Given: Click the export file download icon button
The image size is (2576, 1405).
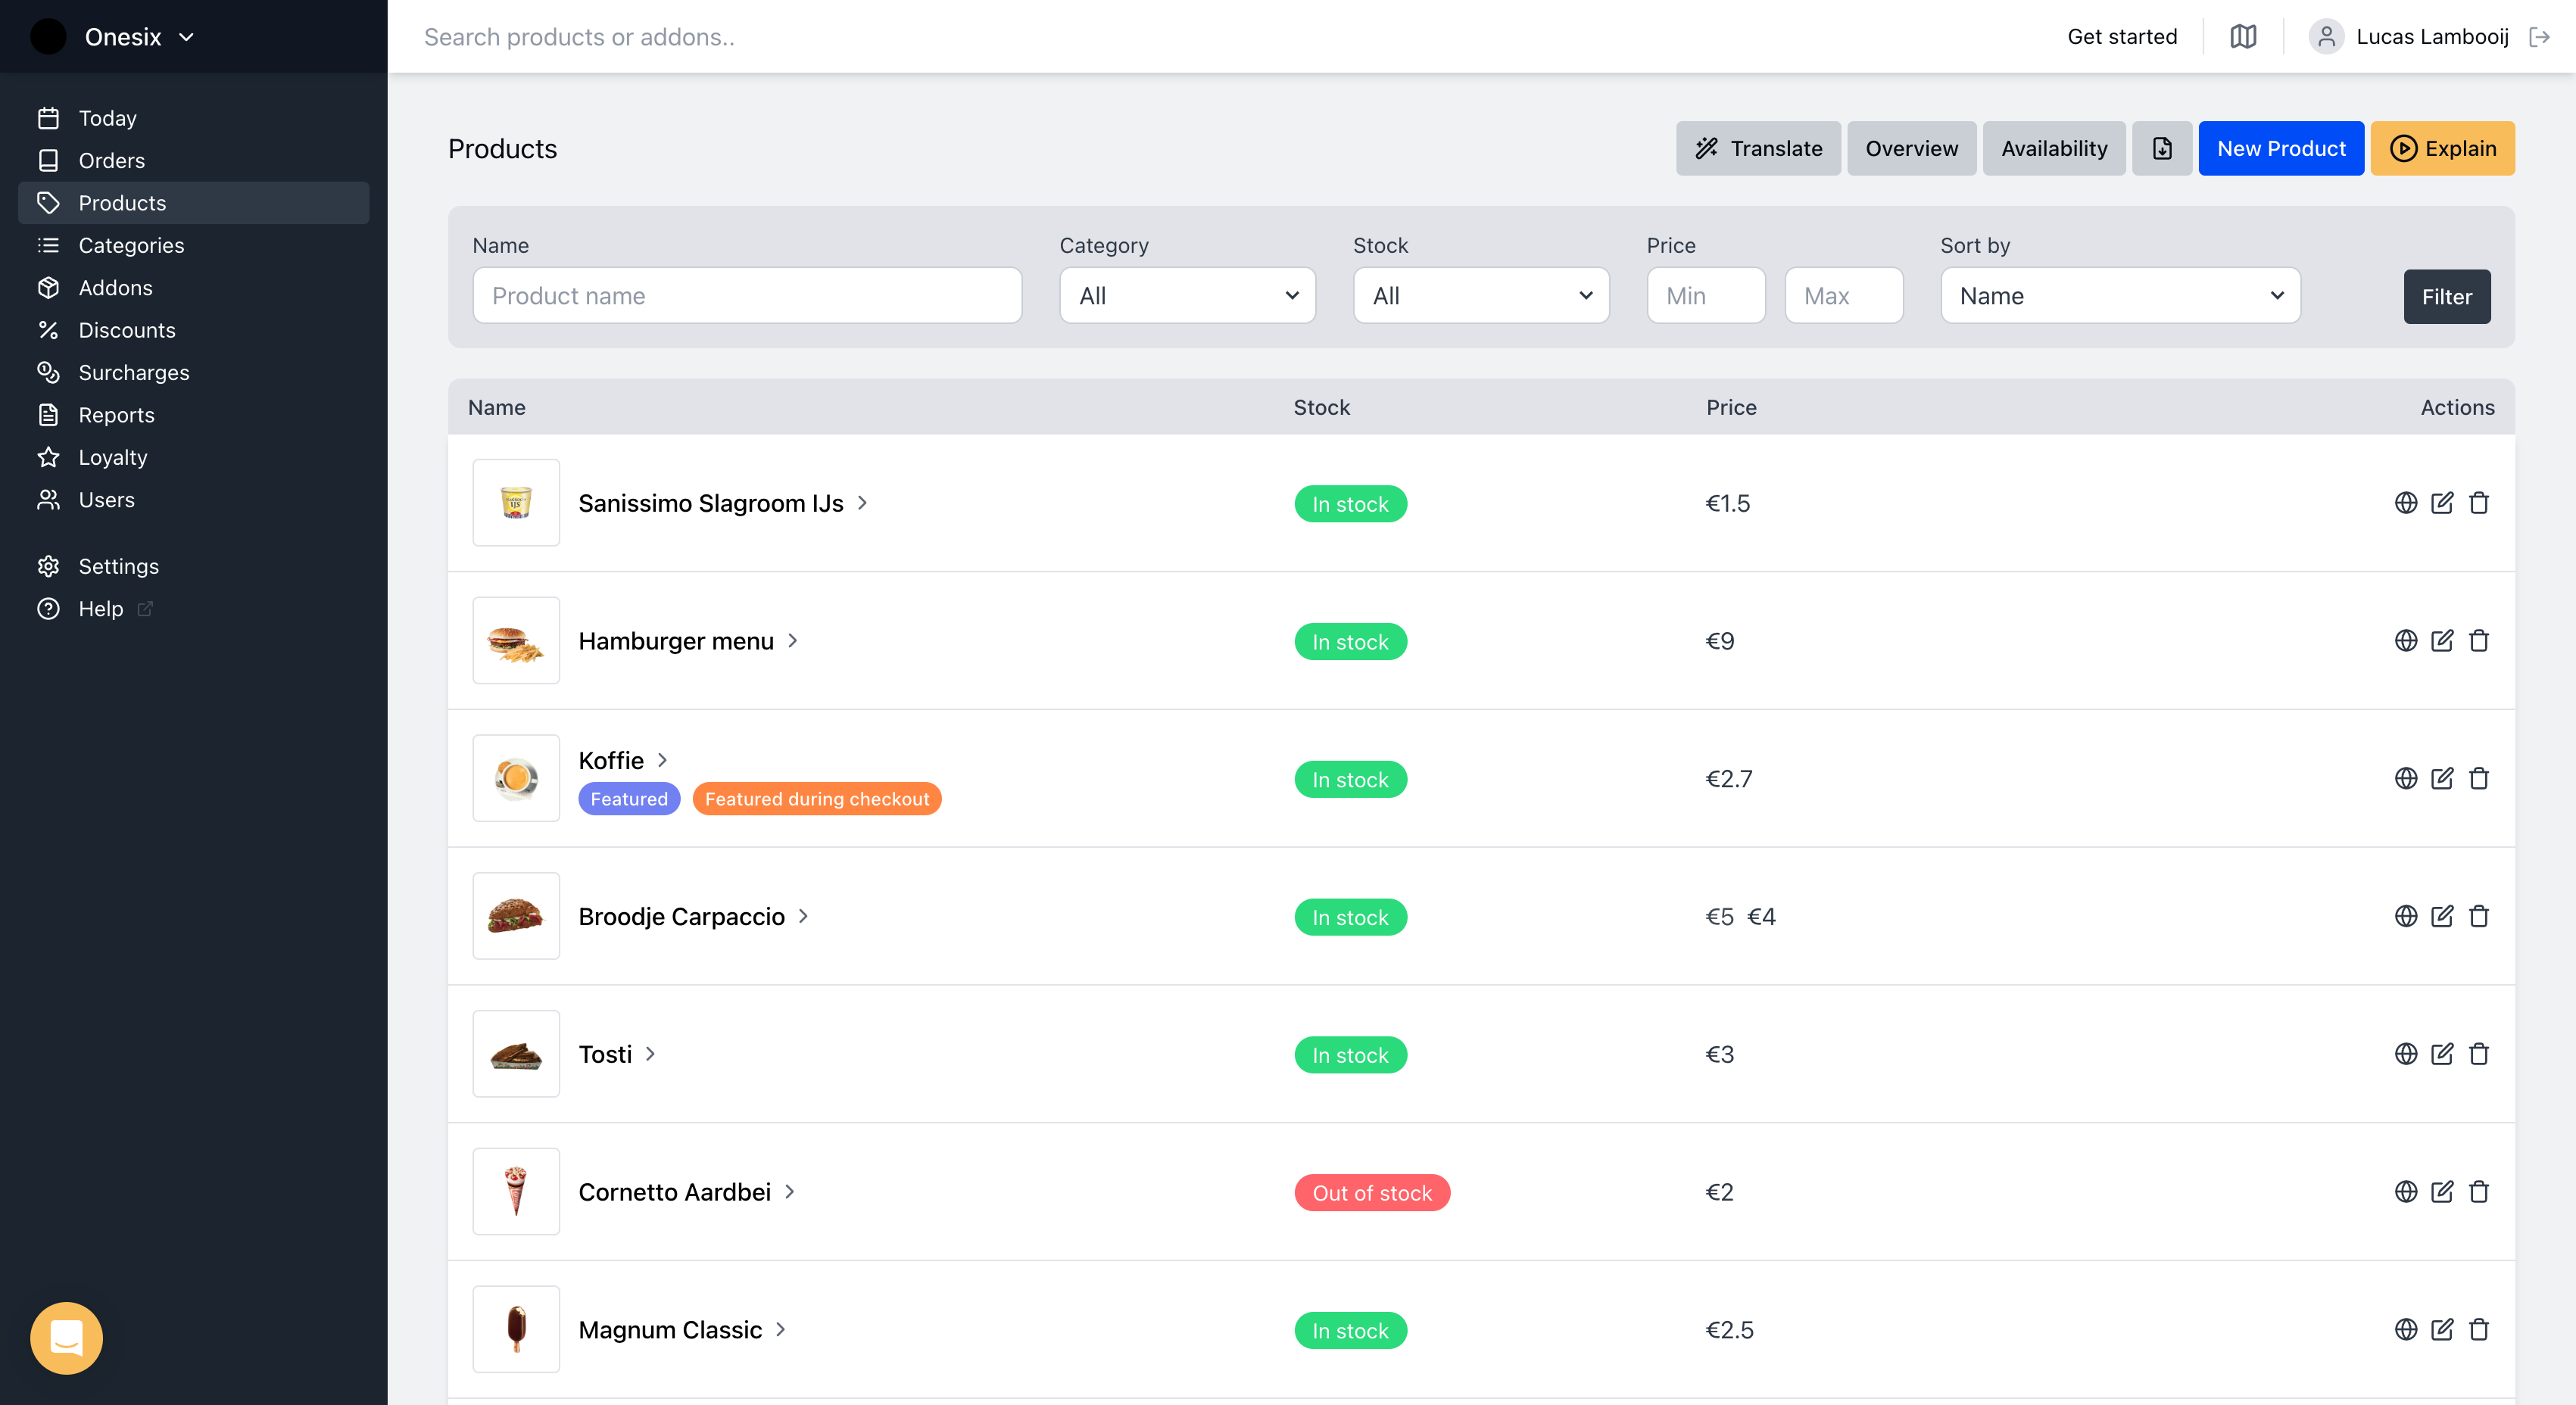Looking at the screenshot, I should pos(2162,149).
